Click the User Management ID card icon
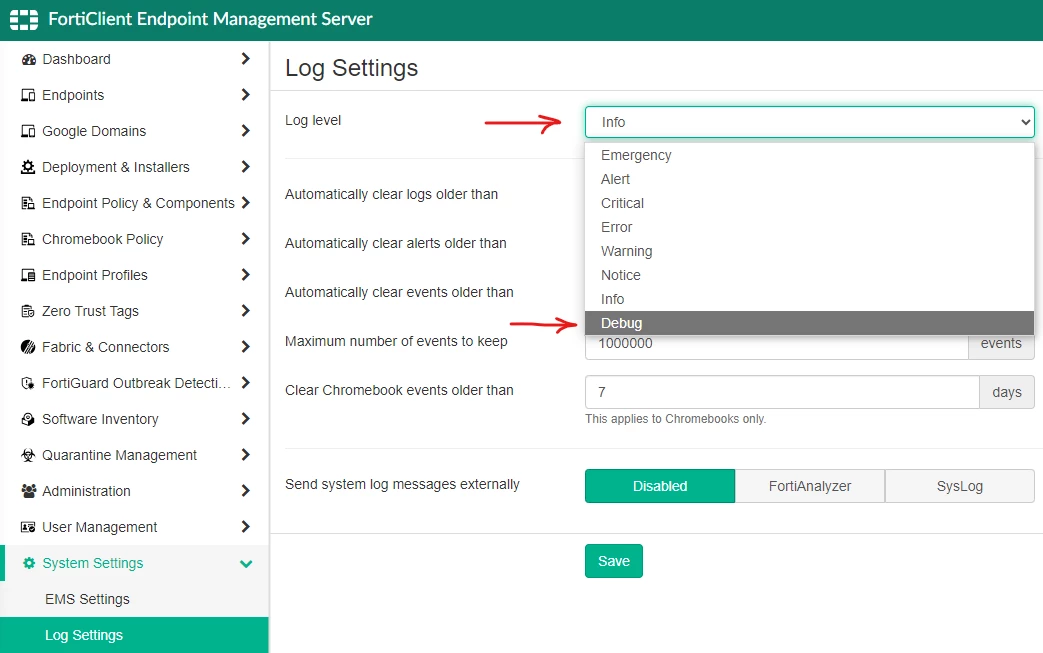Image resolution: width=1043 pixels, height=653 pixels. tap(28, 527)
